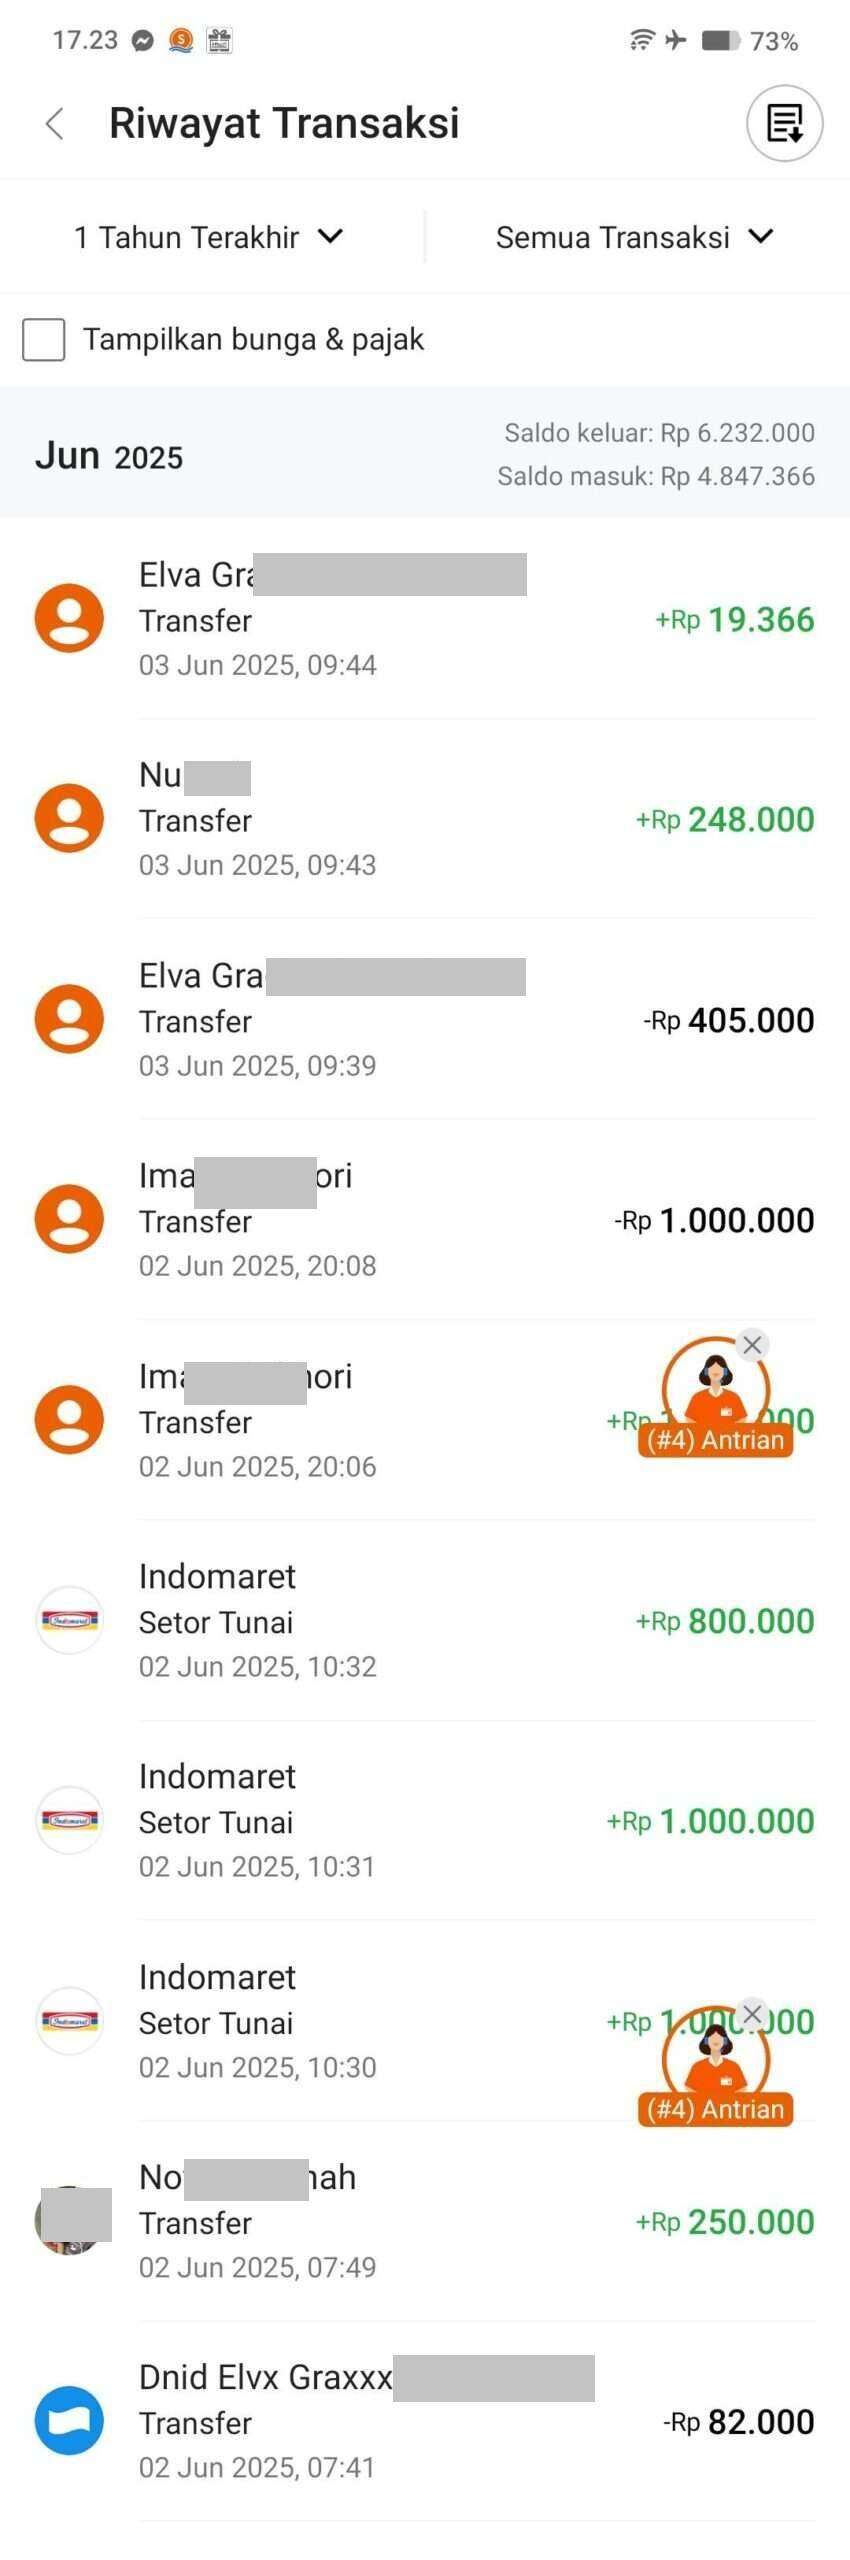Open the -Rp 82.000 transfer at 07:41
Viewport: 850px width, 2560px height.
pos(425,2422)
